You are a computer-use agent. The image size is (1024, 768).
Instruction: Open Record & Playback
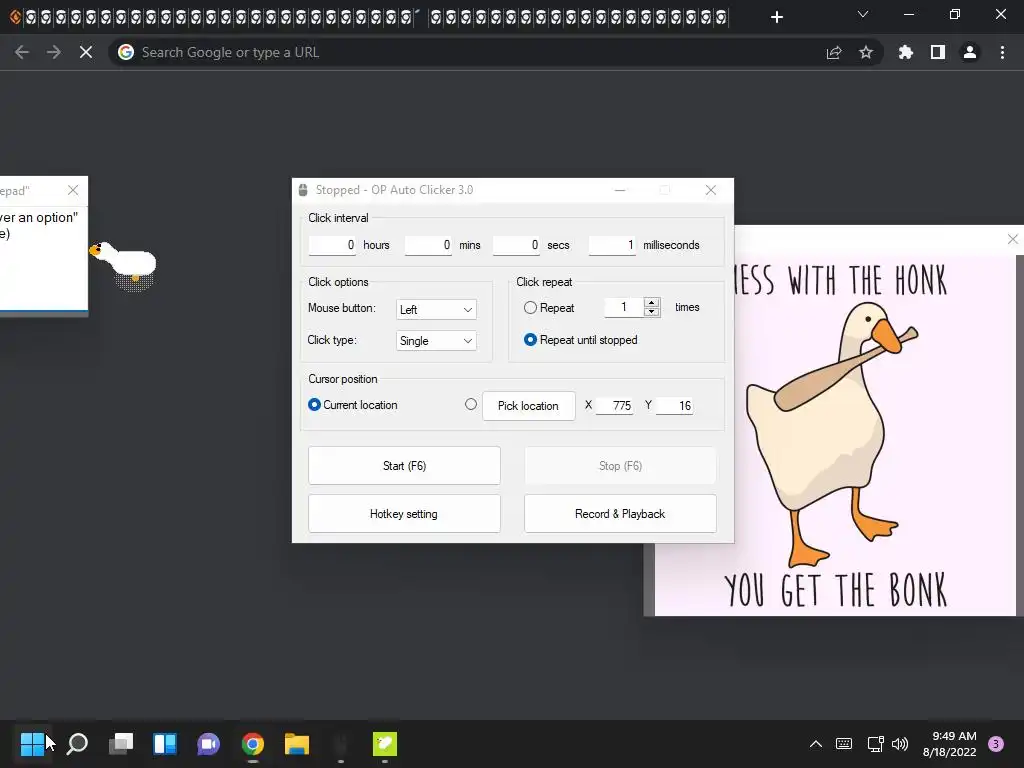(620, 514)
